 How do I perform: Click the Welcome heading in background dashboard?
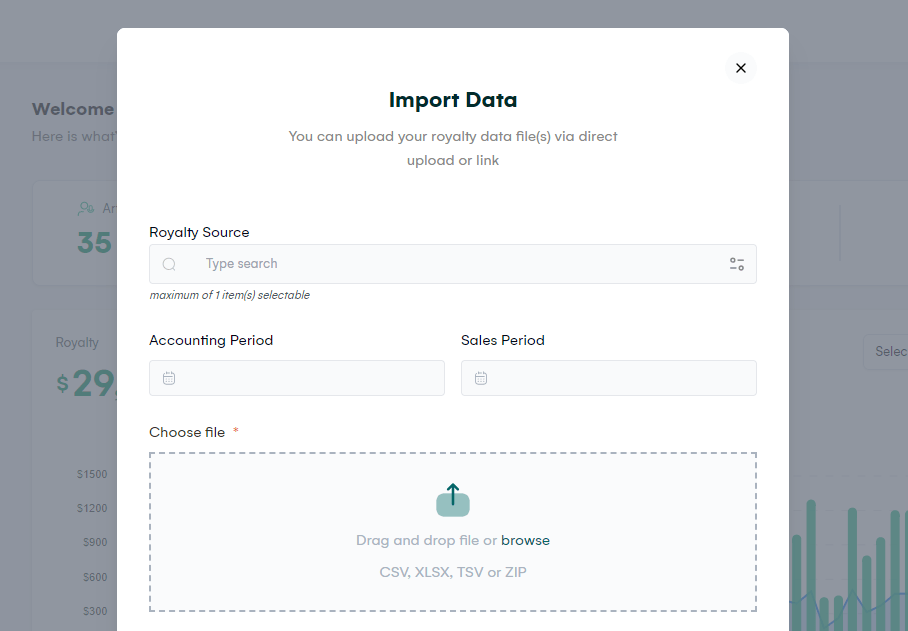point(73,109)
